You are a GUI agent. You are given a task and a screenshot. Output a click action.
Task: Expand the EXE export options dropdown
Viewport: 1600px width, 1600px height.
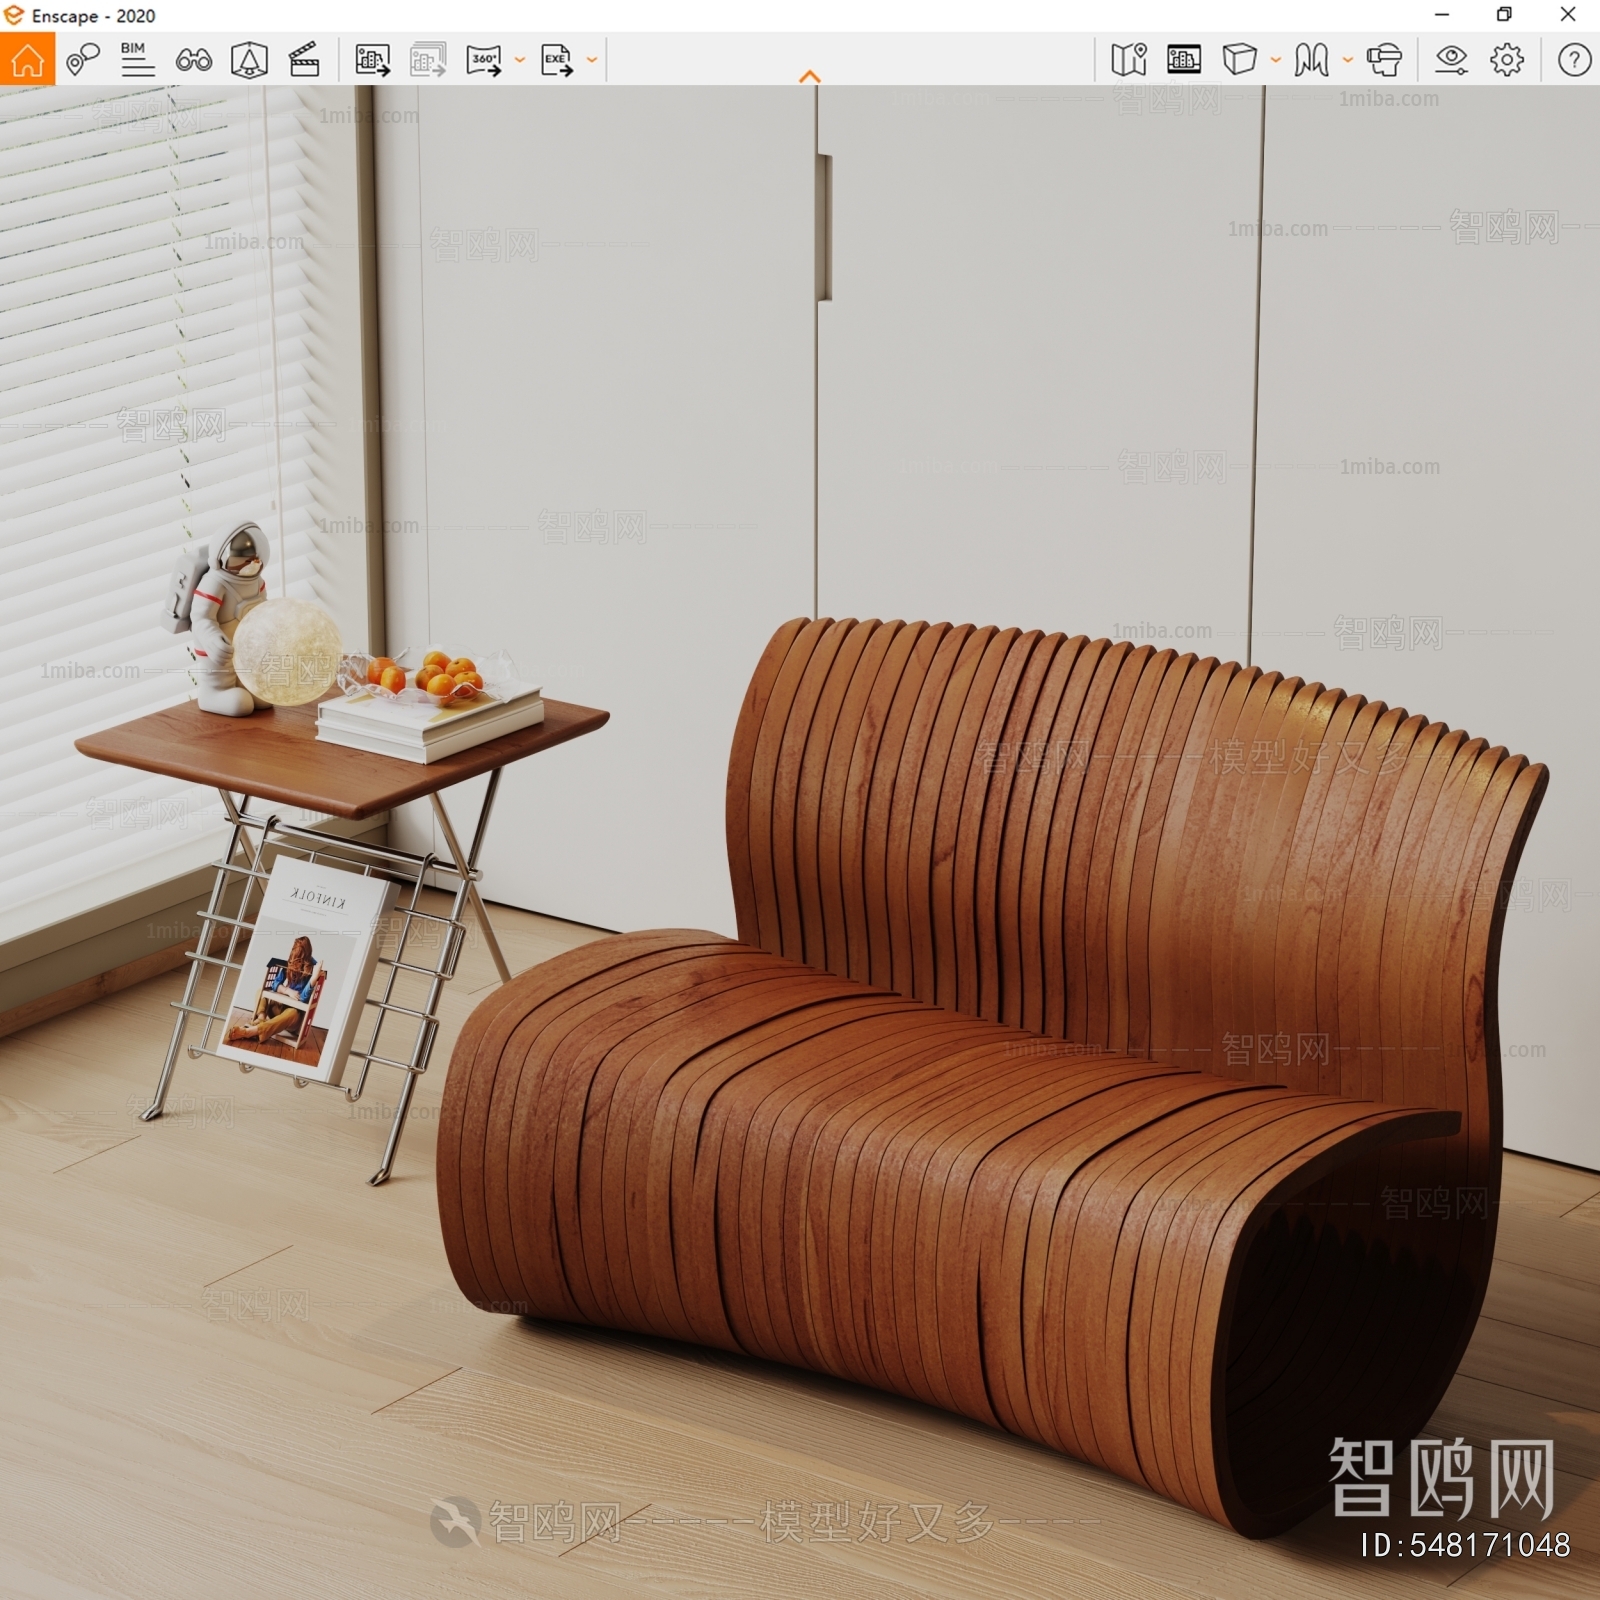coord(592,60)
